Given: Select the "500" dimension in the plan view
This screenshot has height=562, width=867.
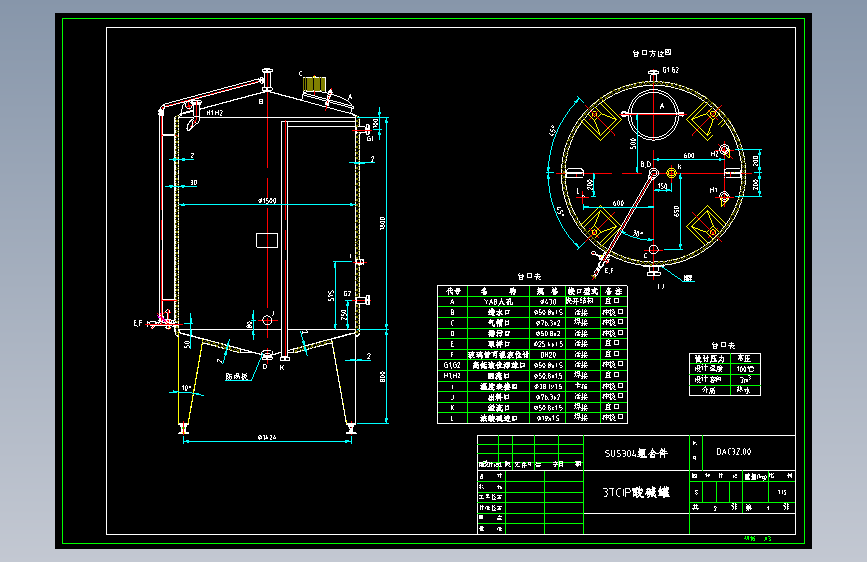Looking at the screenshot, I should click(x=633, y=143).
